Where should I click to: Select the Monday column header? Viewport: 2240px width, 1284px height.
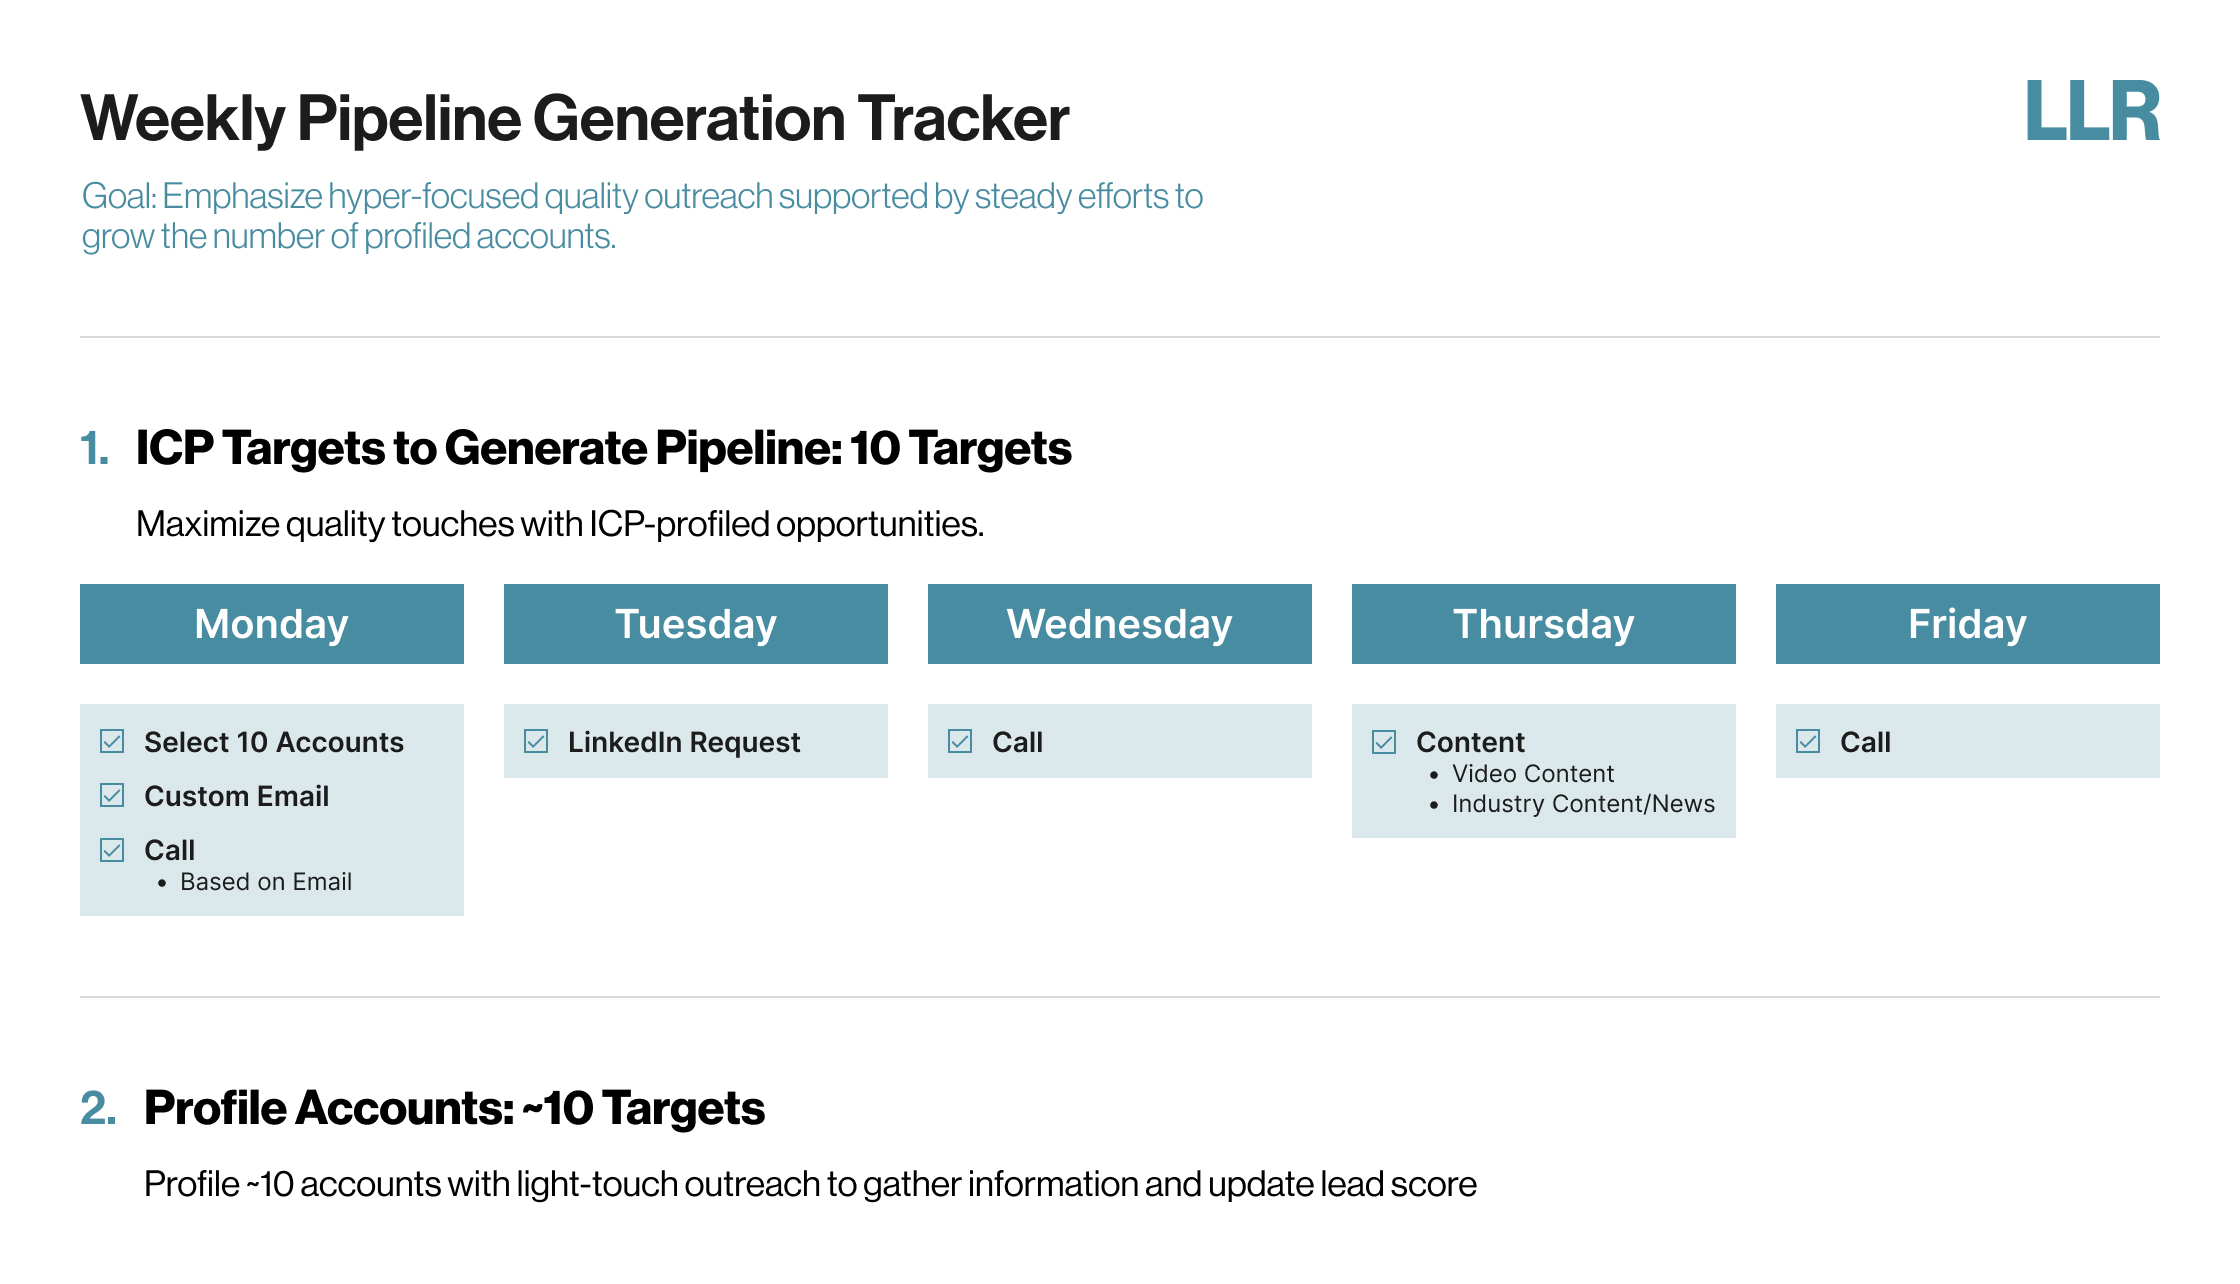272,624
